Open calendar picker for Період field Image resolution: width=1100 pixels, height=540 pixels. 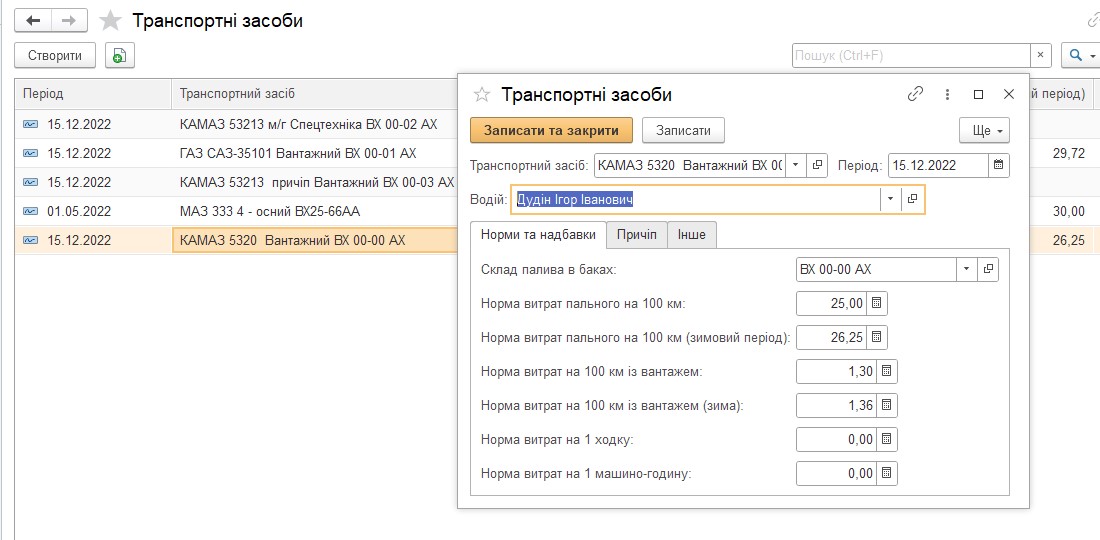(998, 165)
